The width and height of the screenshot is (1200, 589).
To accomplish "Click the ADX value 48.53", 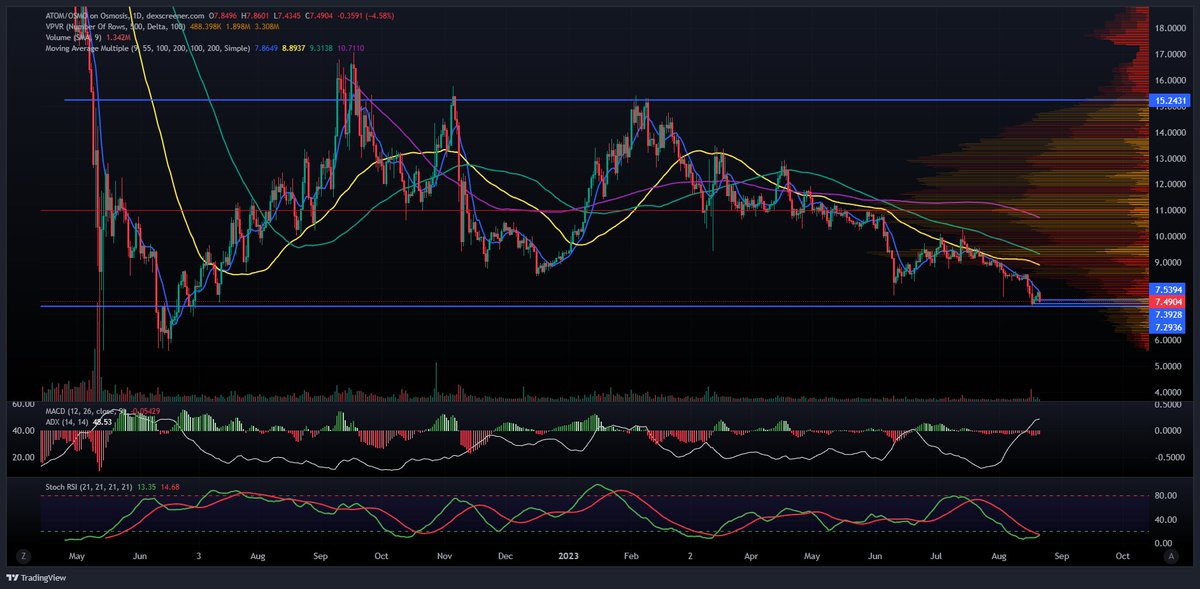I will 101,422.
